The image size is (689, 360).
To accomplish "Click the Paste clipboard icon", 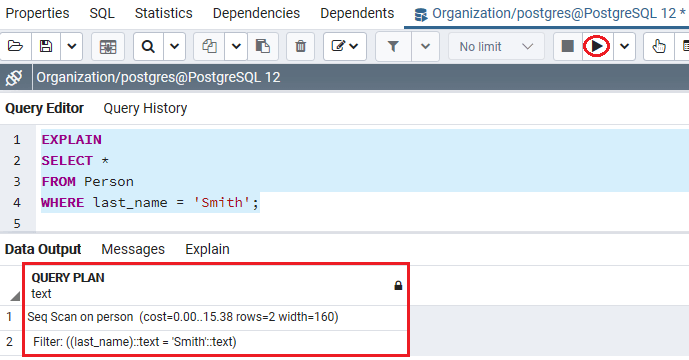I will pos(263,46).
